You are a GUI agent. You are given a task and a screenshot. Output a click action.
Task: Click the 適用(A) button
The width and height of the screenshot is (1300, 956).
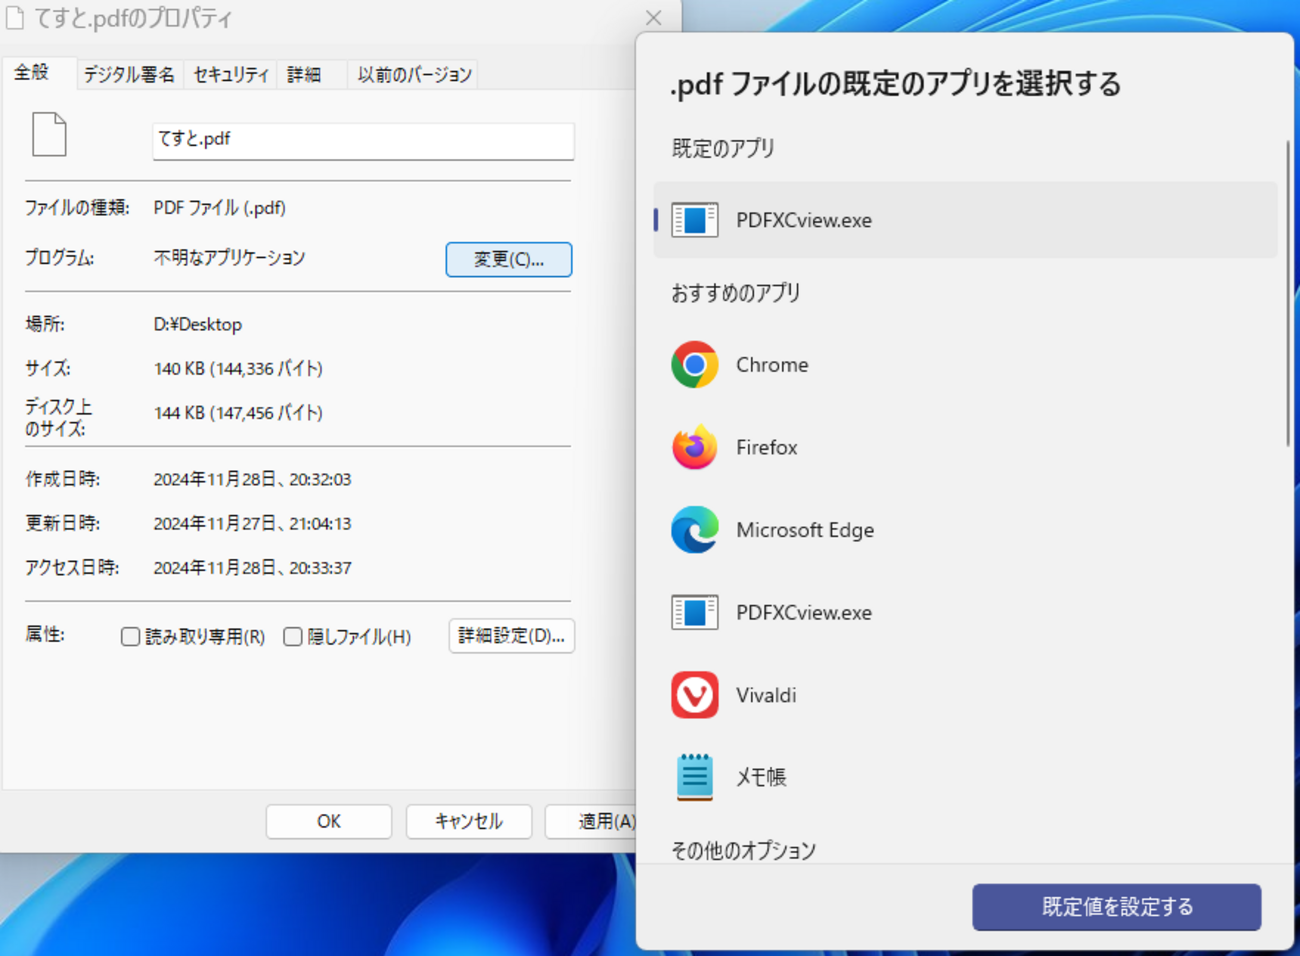(x=591, y=821)
